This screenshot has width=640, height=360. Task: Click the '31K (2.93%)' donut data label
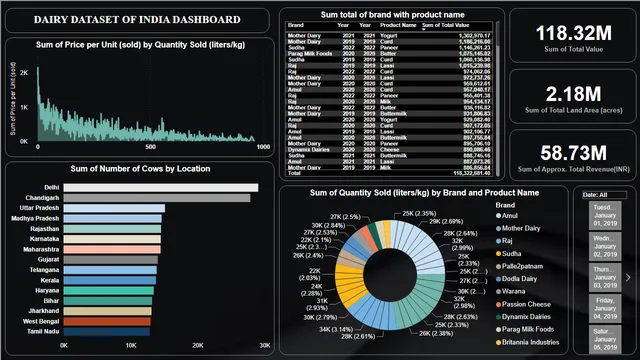coord(317,304)
